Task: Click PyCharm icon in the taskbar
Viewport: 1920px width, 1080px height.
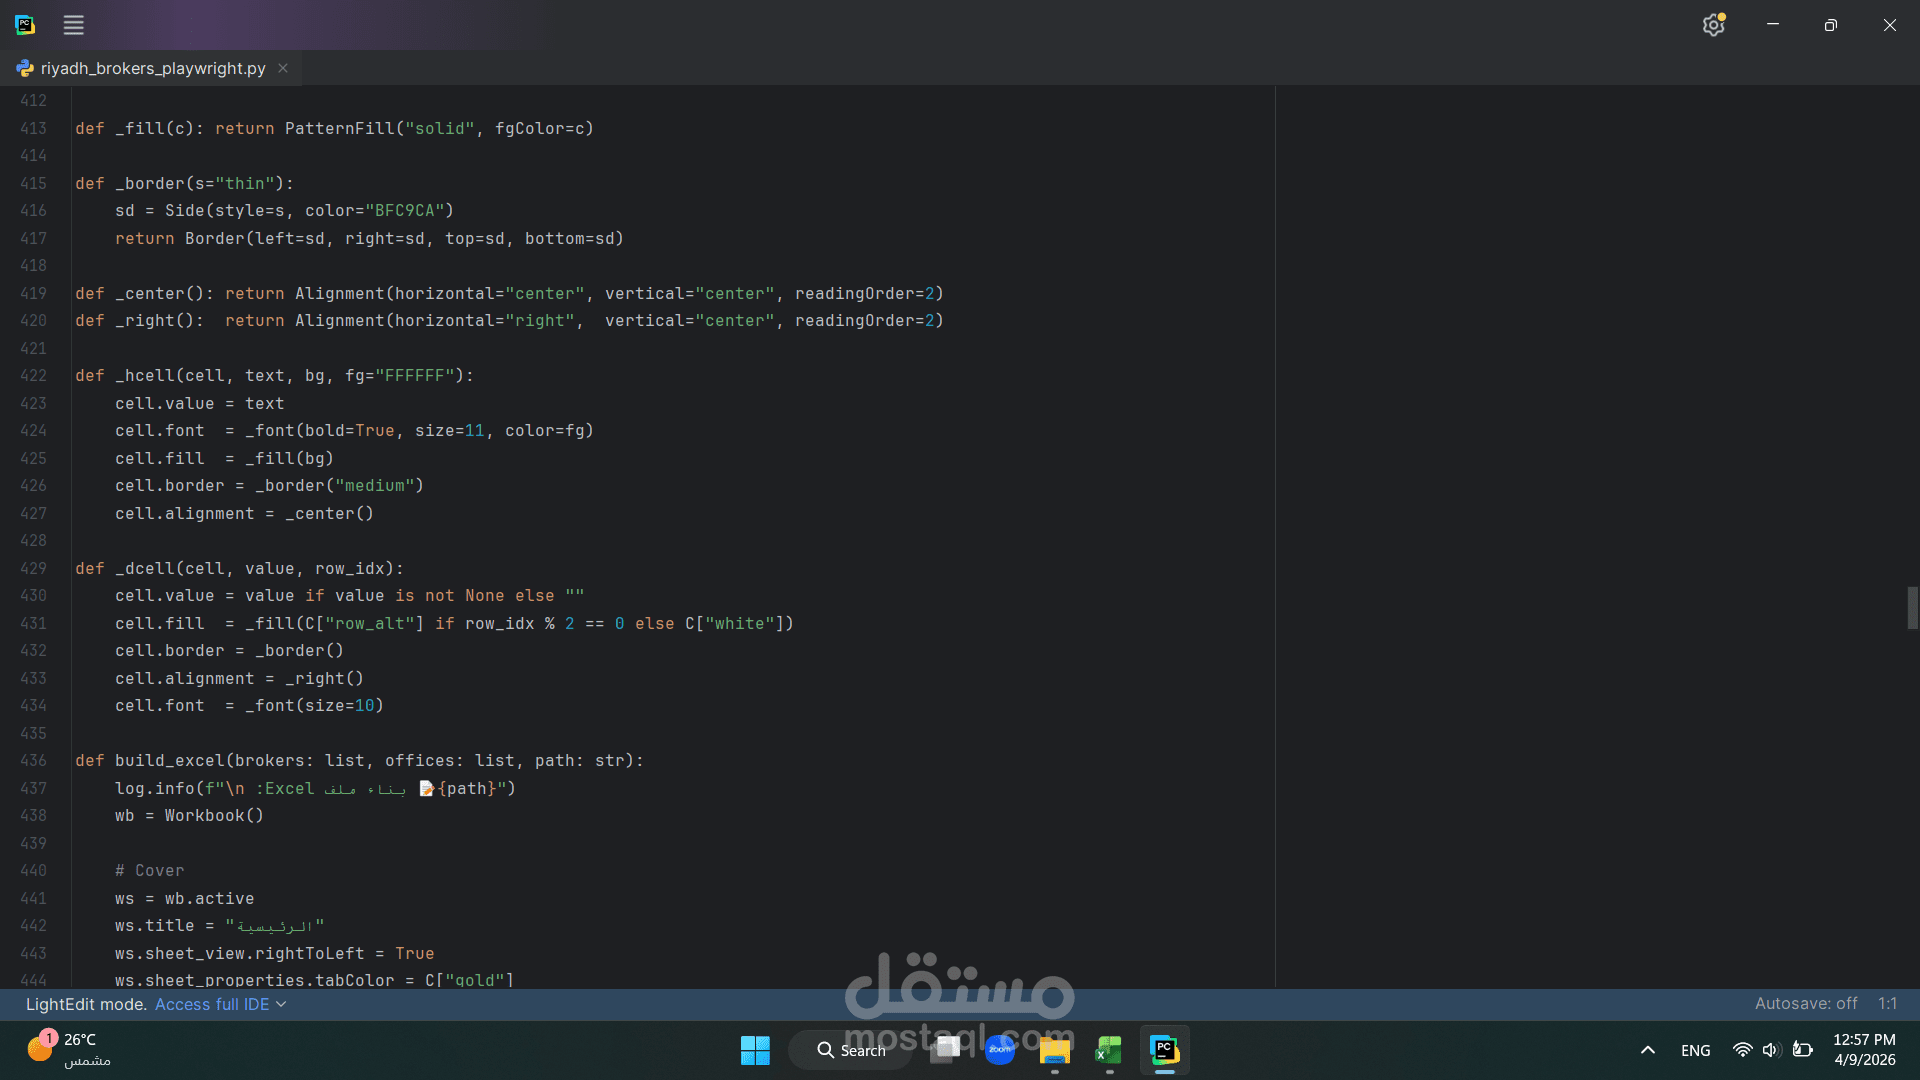Action: point(1164,1050)
